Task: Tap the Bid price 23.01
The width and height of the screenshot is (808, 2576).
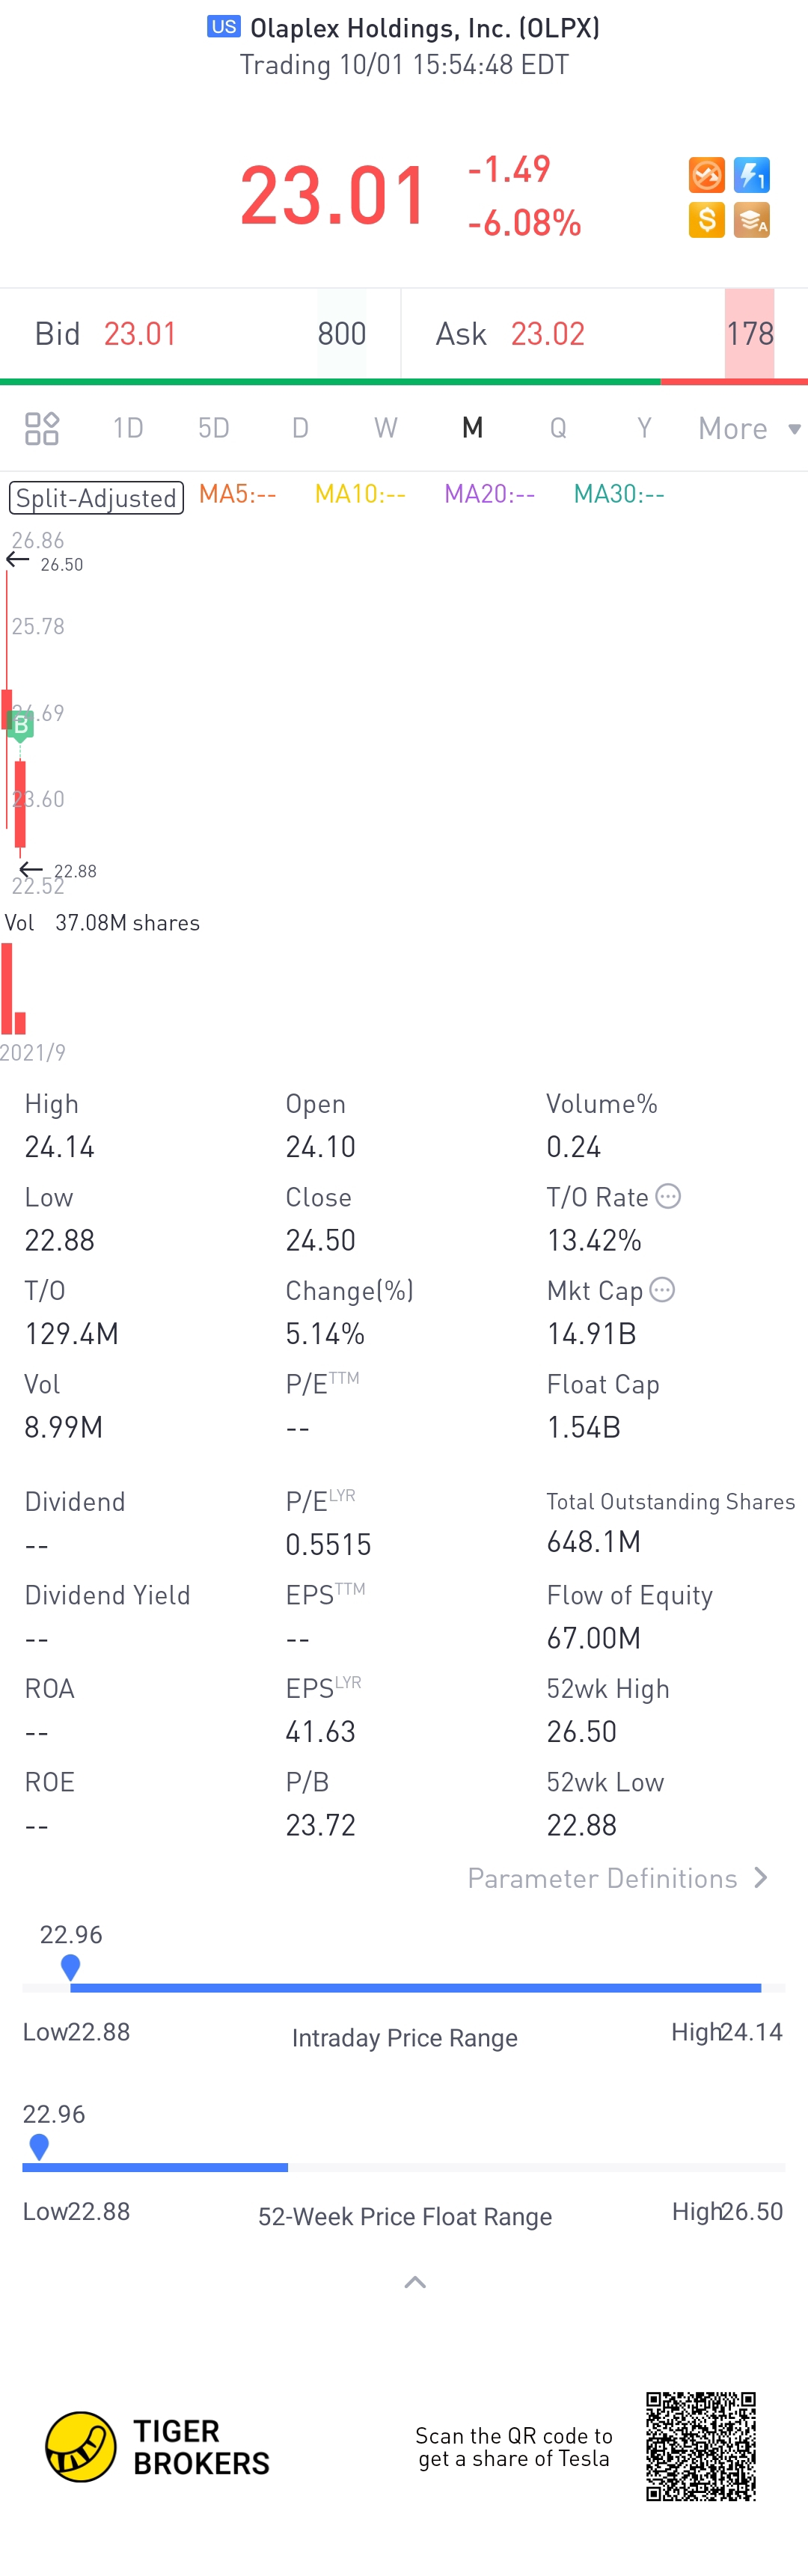Action: pos(140,334)
